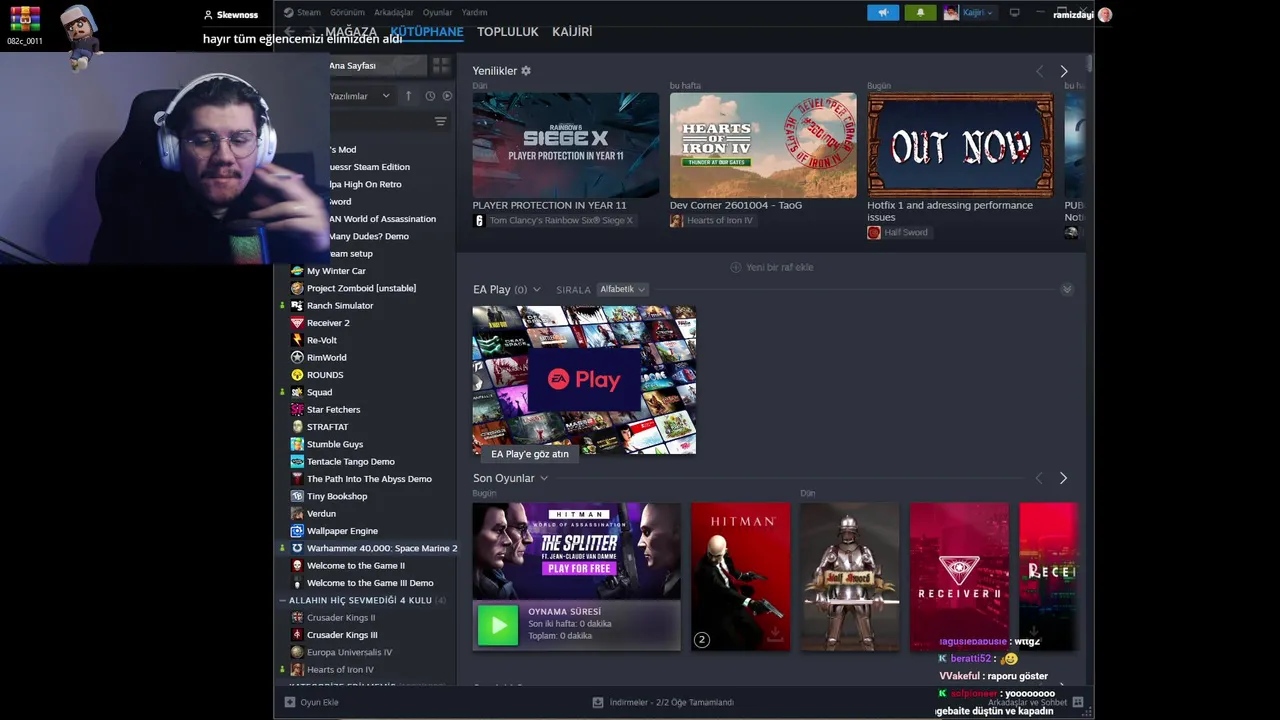Switch to the TOPLULUK tab
This screenshot has width=1280, height=720.
507,32
